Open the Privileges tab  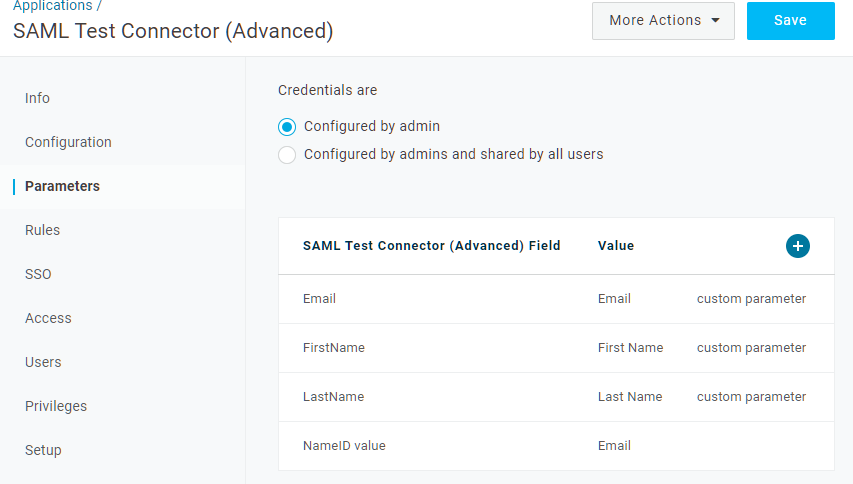coord(56,406)
